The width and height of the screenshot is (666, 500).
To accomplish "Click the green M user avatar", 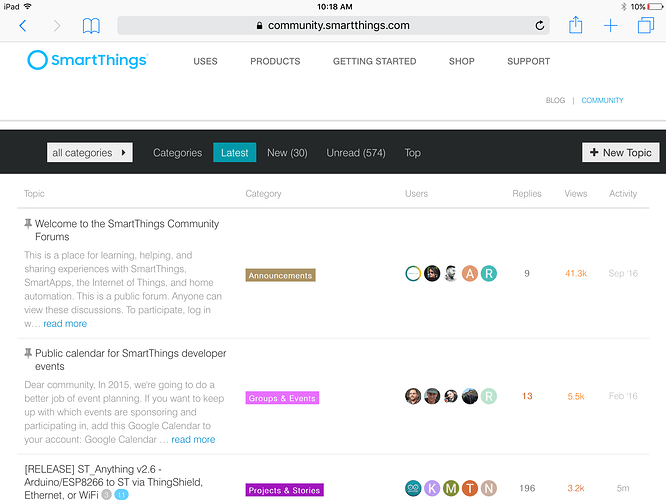I will pos(451,488).
